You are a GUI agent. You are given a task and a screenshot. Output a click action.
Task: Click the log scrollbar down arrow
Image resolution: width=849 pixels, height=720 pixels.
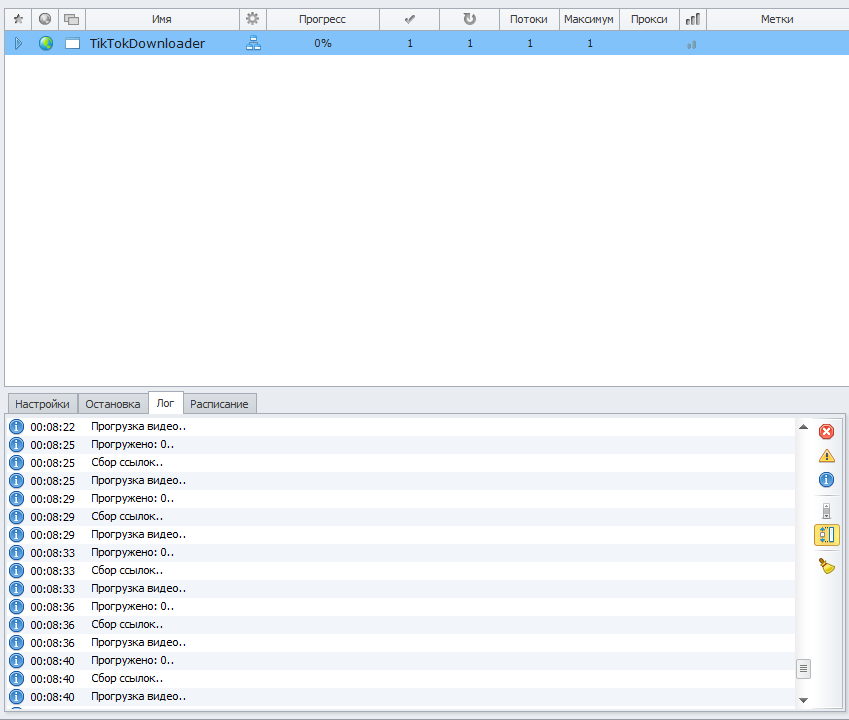click(804, 700)
